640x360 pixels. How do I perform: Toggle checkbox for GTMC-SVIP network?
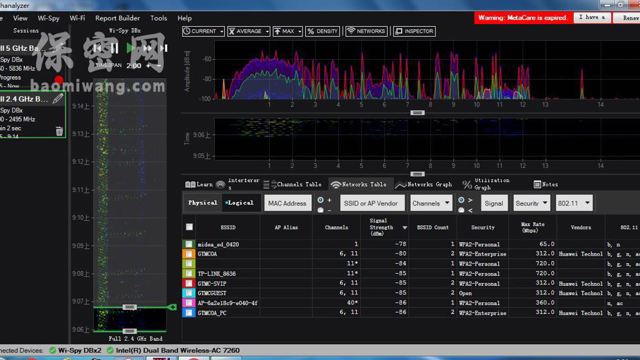189,283
